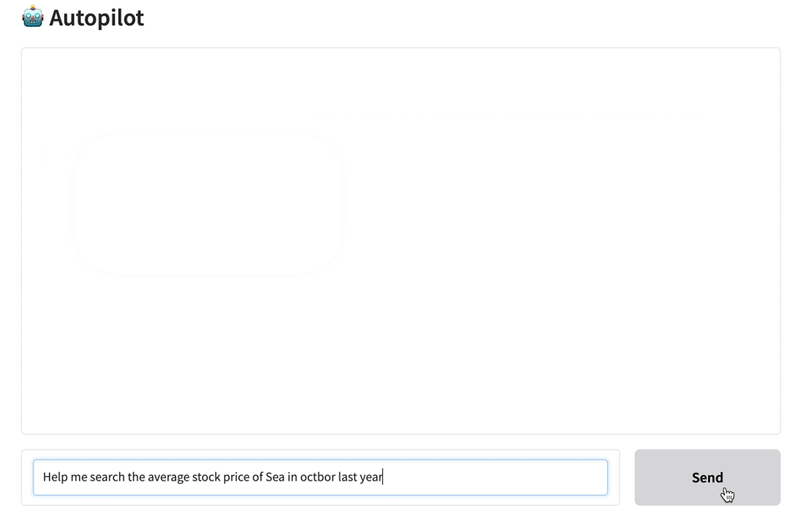Place cursor at the start of "Help me"
Viewport: 800px width, 523px height.
click(x=44, y=477)
